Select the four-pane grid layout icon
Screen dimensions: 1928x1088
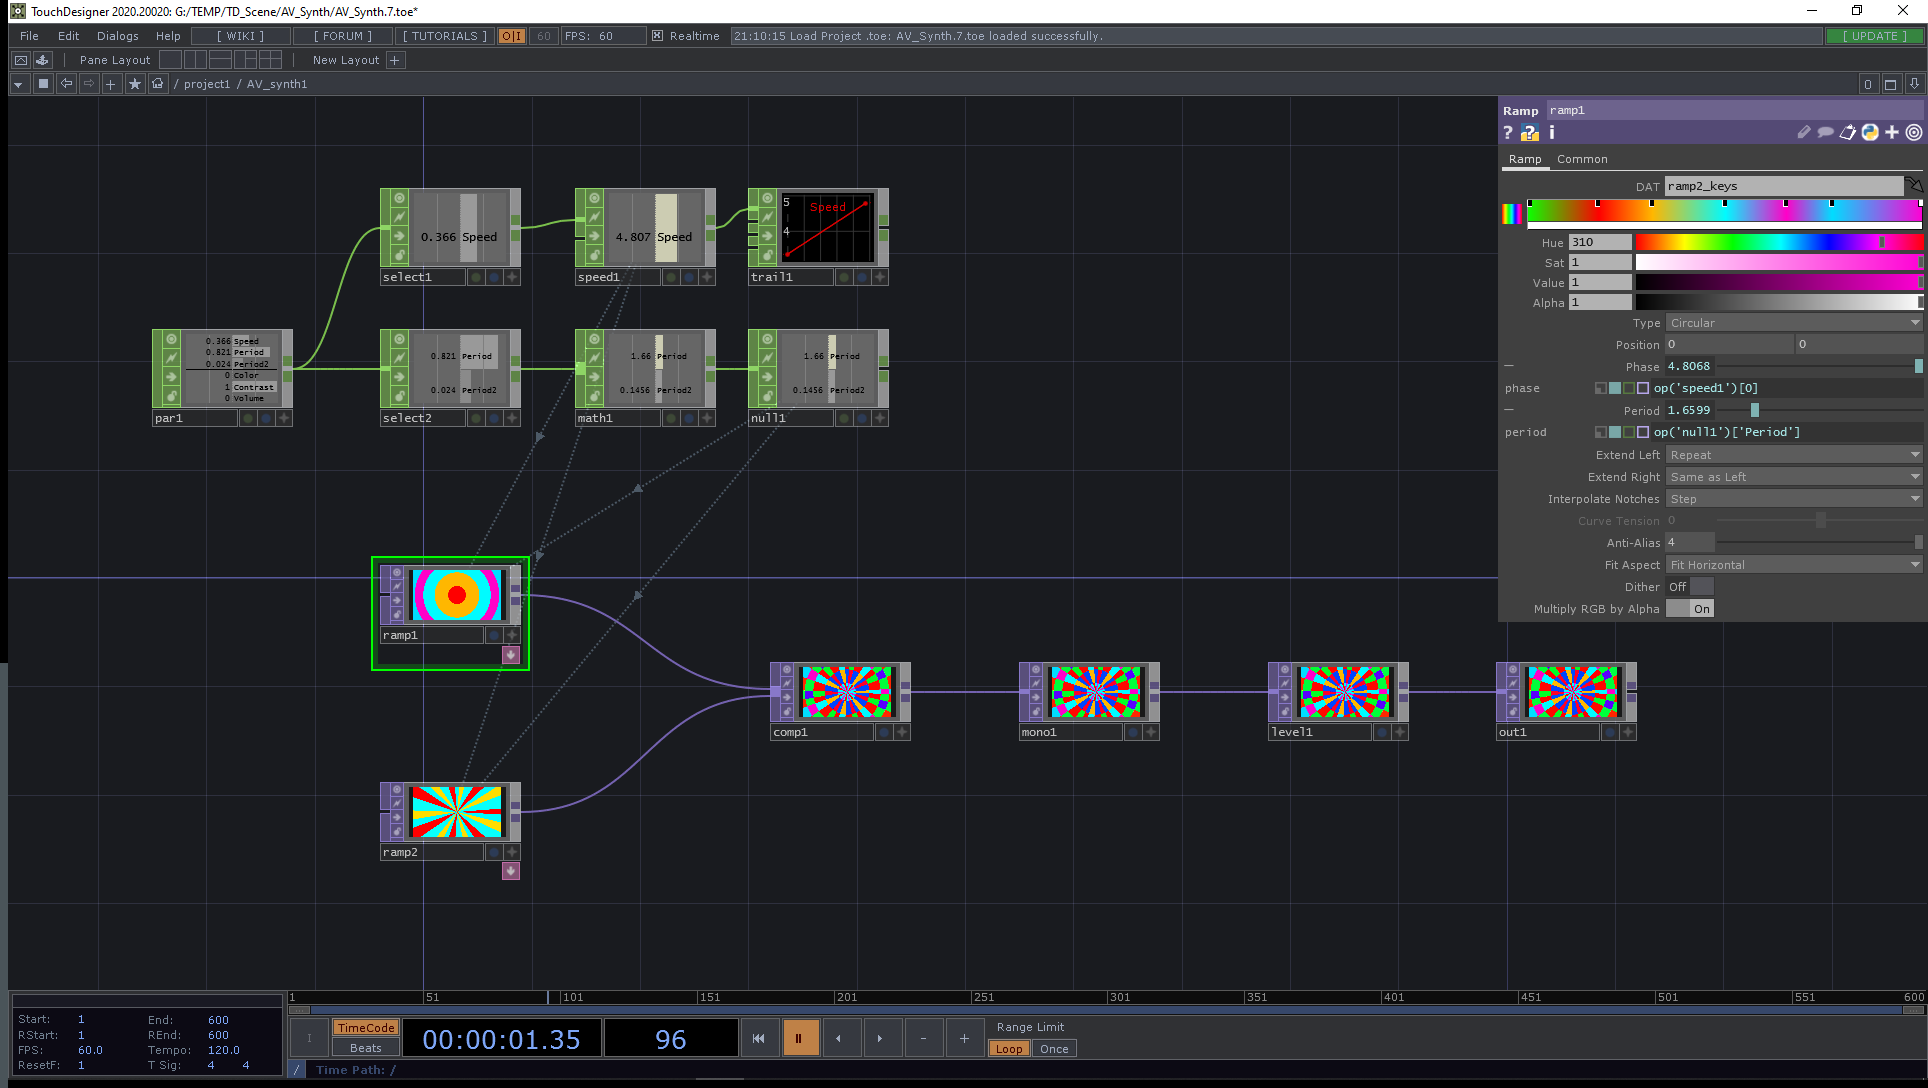click(270, 60)
